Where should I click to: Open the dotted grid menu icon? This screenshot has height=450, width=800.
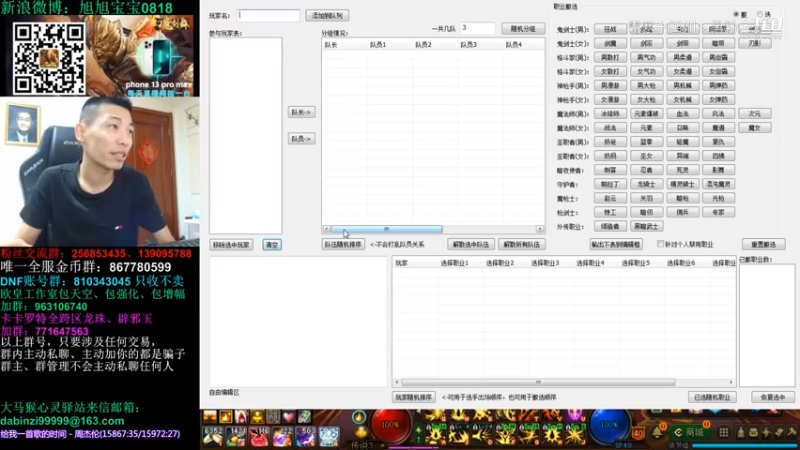pos(723,432)
